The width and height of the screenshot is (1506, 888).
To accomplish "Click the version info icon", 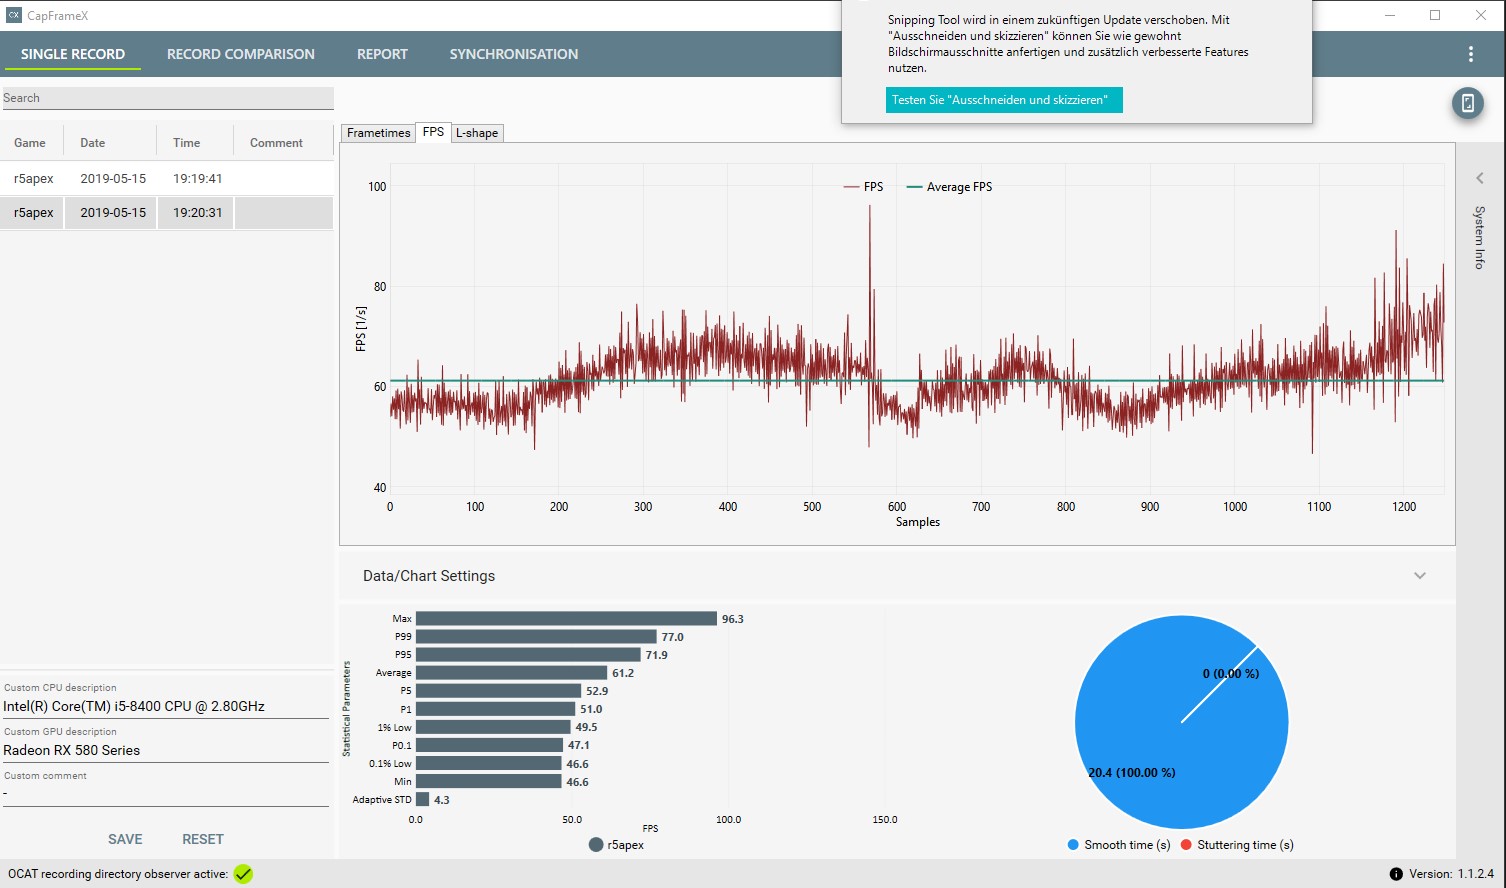I will pyautogui.click(x=1396, y=874).
